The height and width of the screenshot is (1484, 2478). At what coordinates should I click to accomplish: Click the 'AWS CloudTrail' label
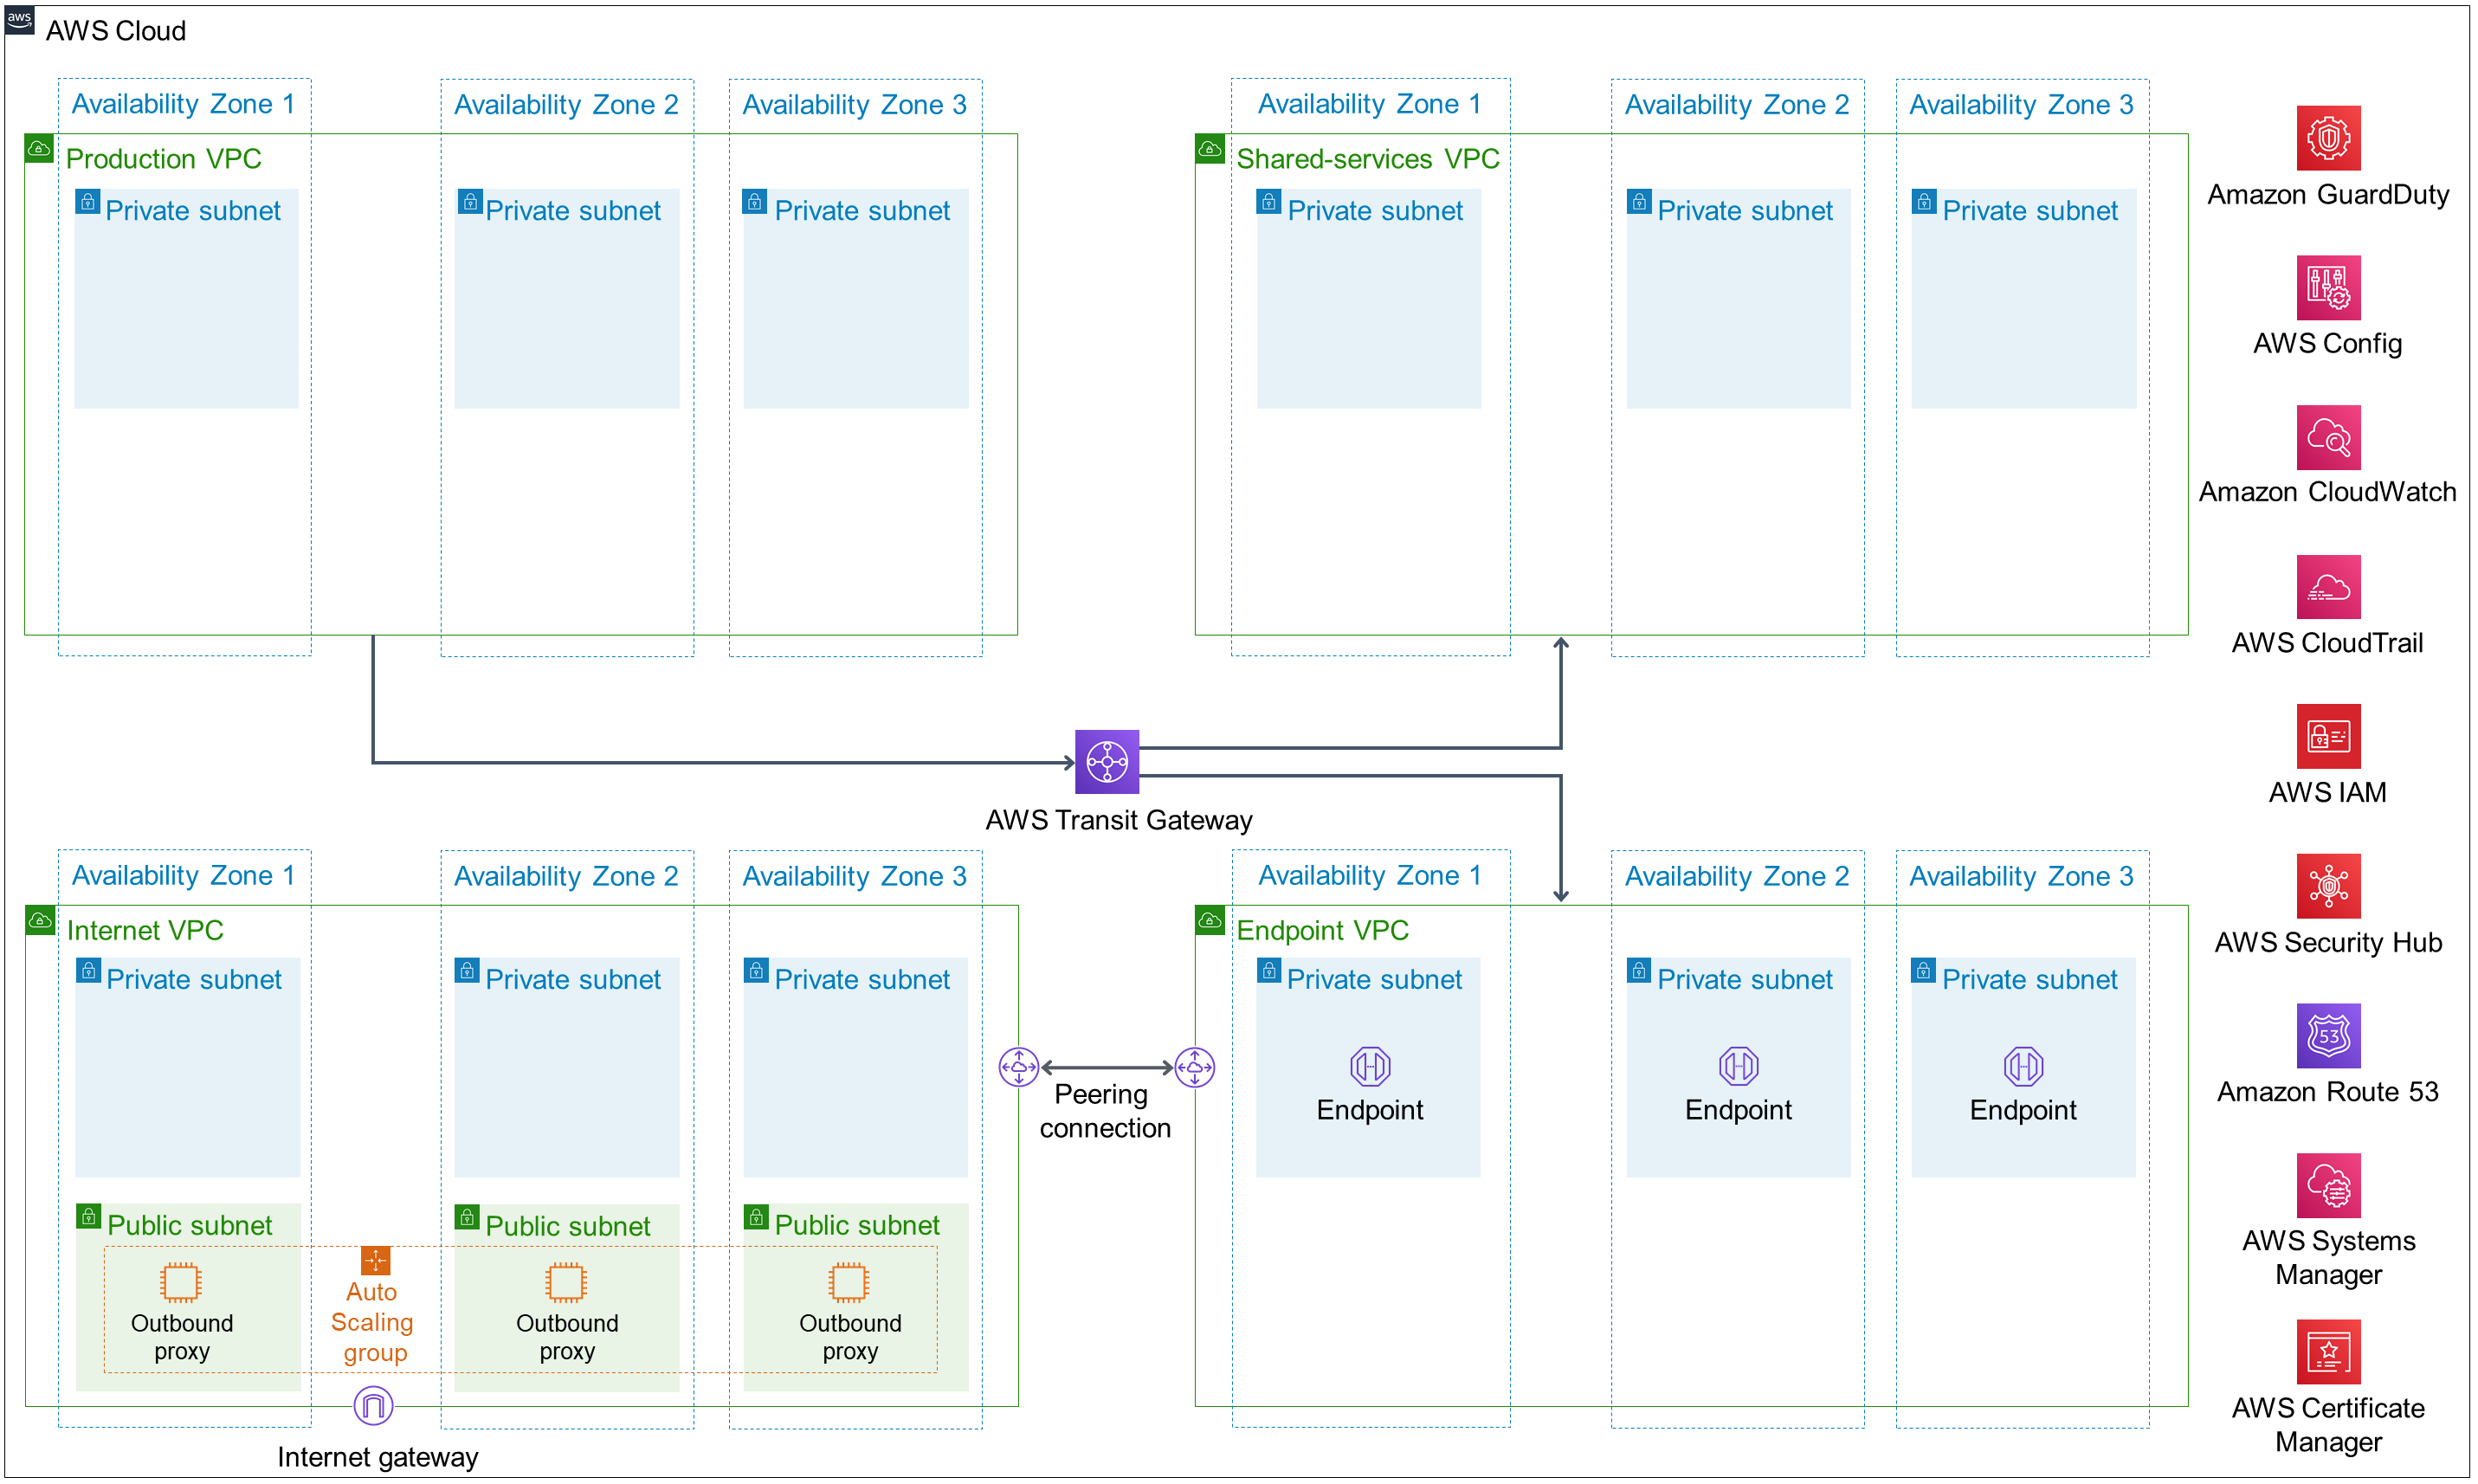coord(2328,643)
